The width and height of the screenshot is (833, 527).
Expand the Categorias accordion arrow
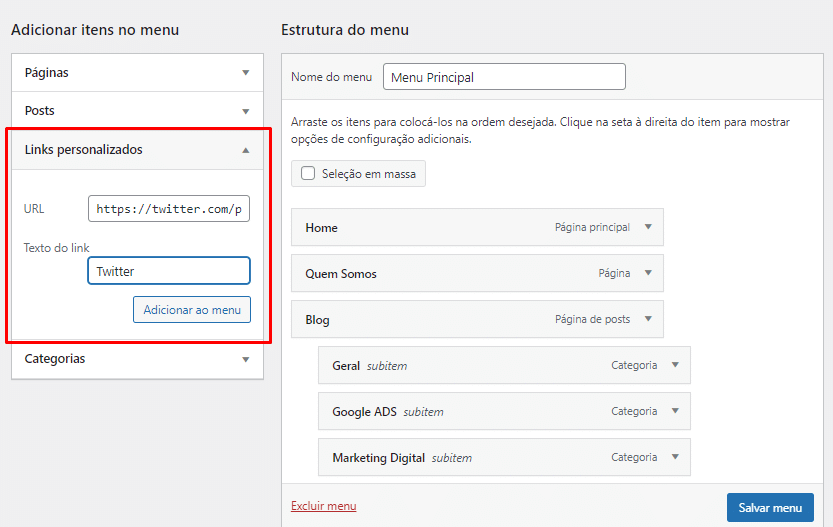[x=245, y=359]
